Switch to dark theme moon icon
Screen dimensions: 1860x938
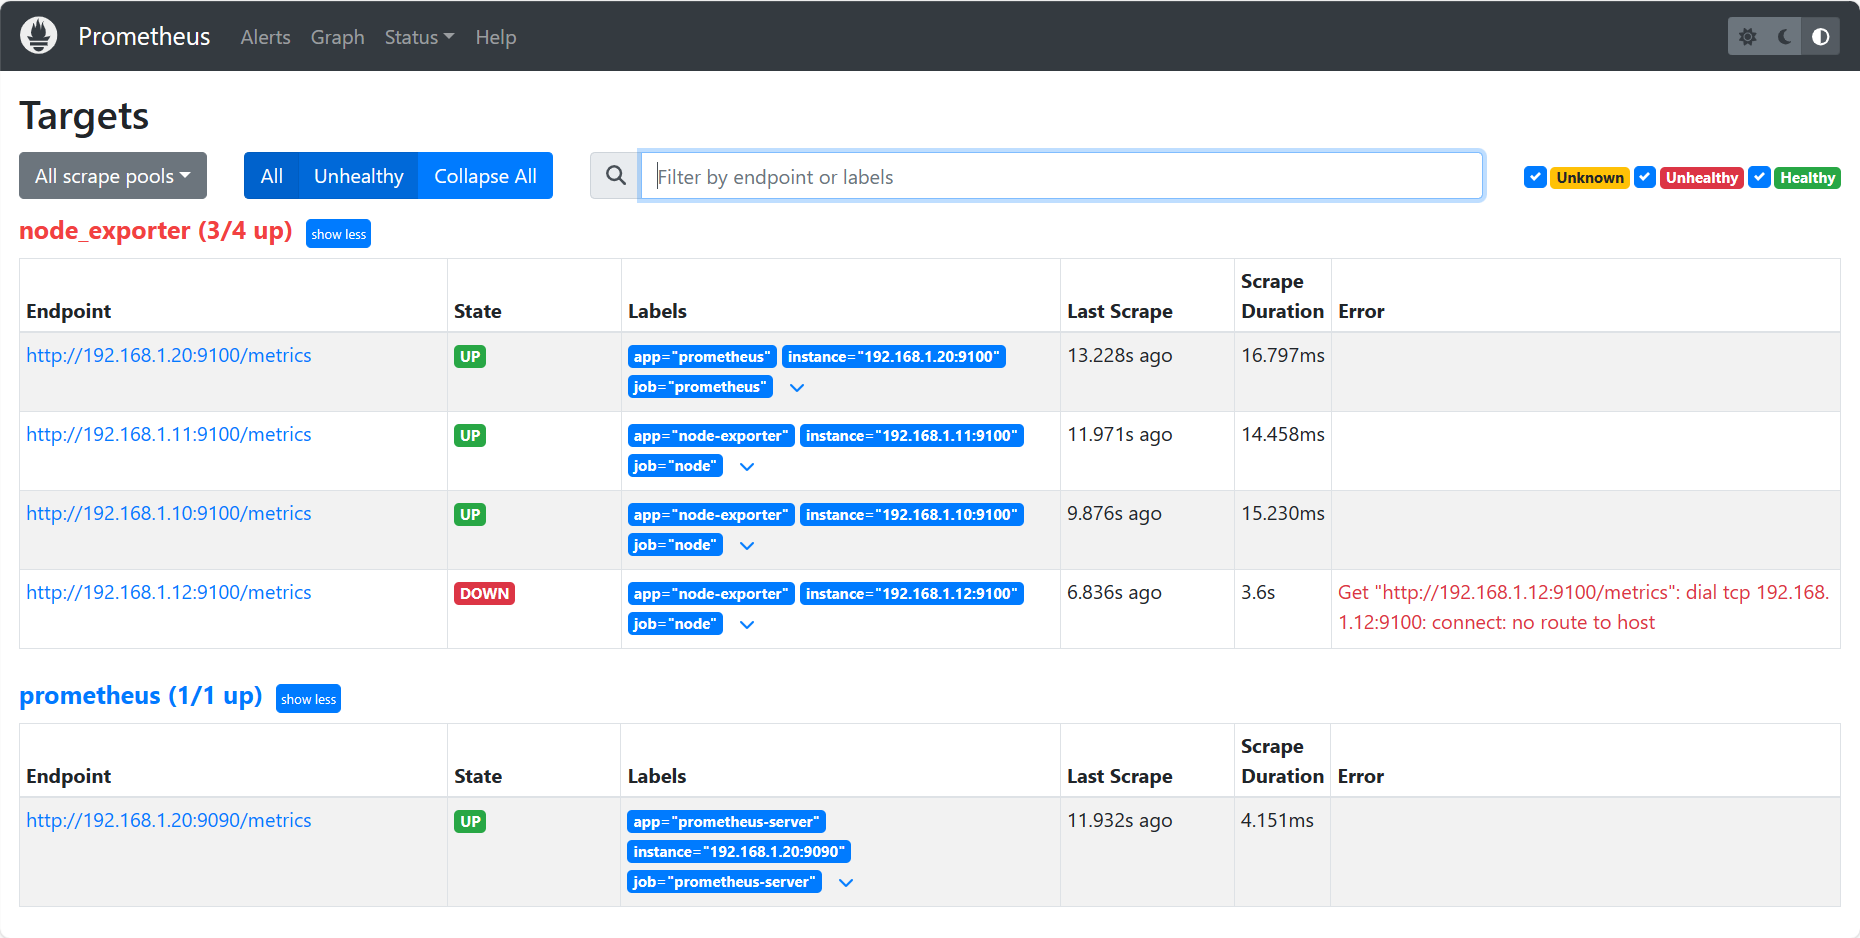[1784, 37]
